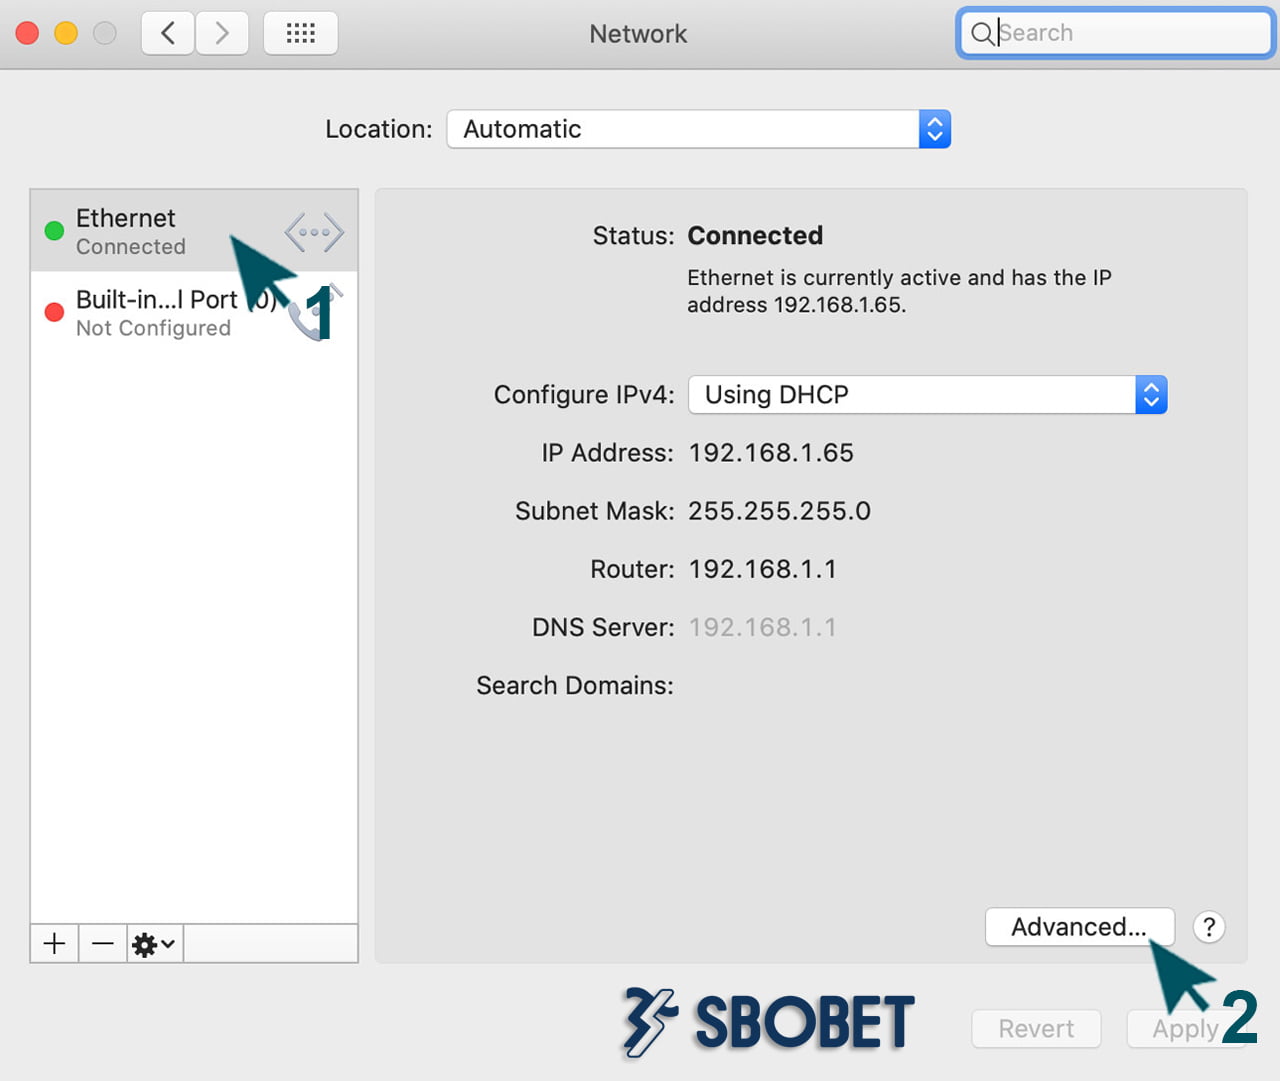Click the back navigation arrow
Viewport: 1280px width, 1081px height.
pyautogui.click(x=168, y=34)
